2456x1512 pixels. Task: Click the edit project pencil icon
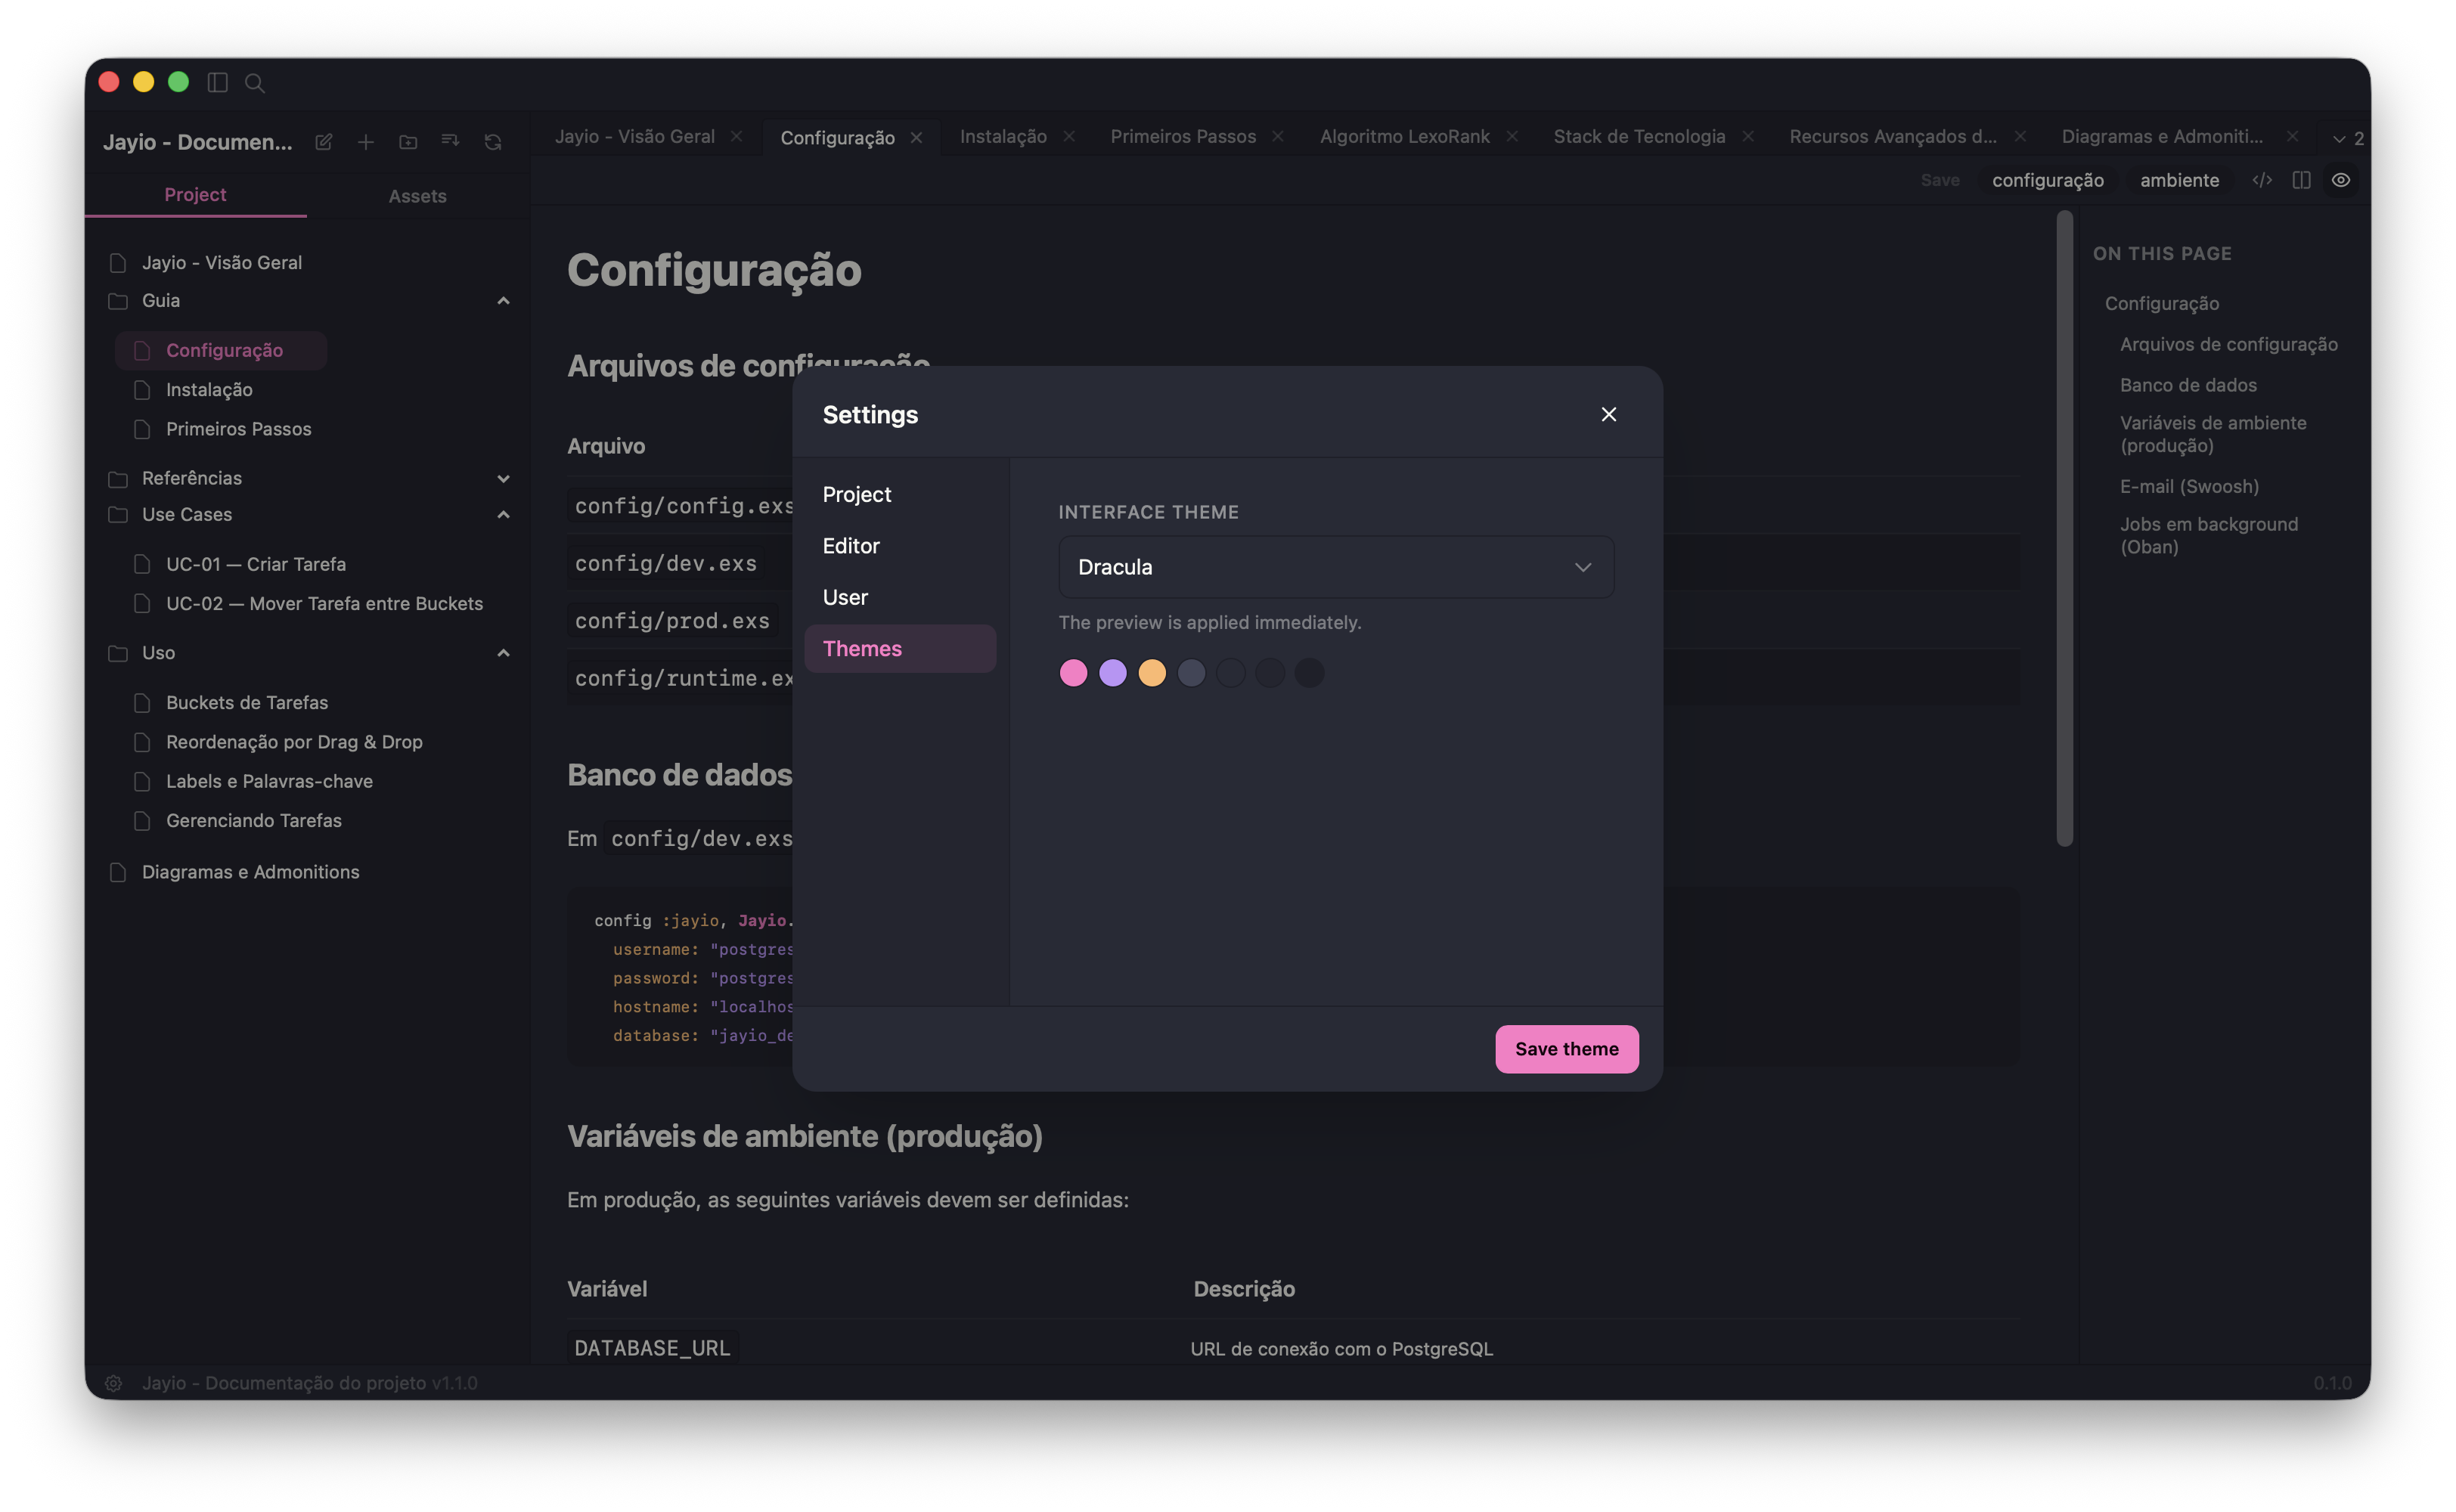click(323, 142)
